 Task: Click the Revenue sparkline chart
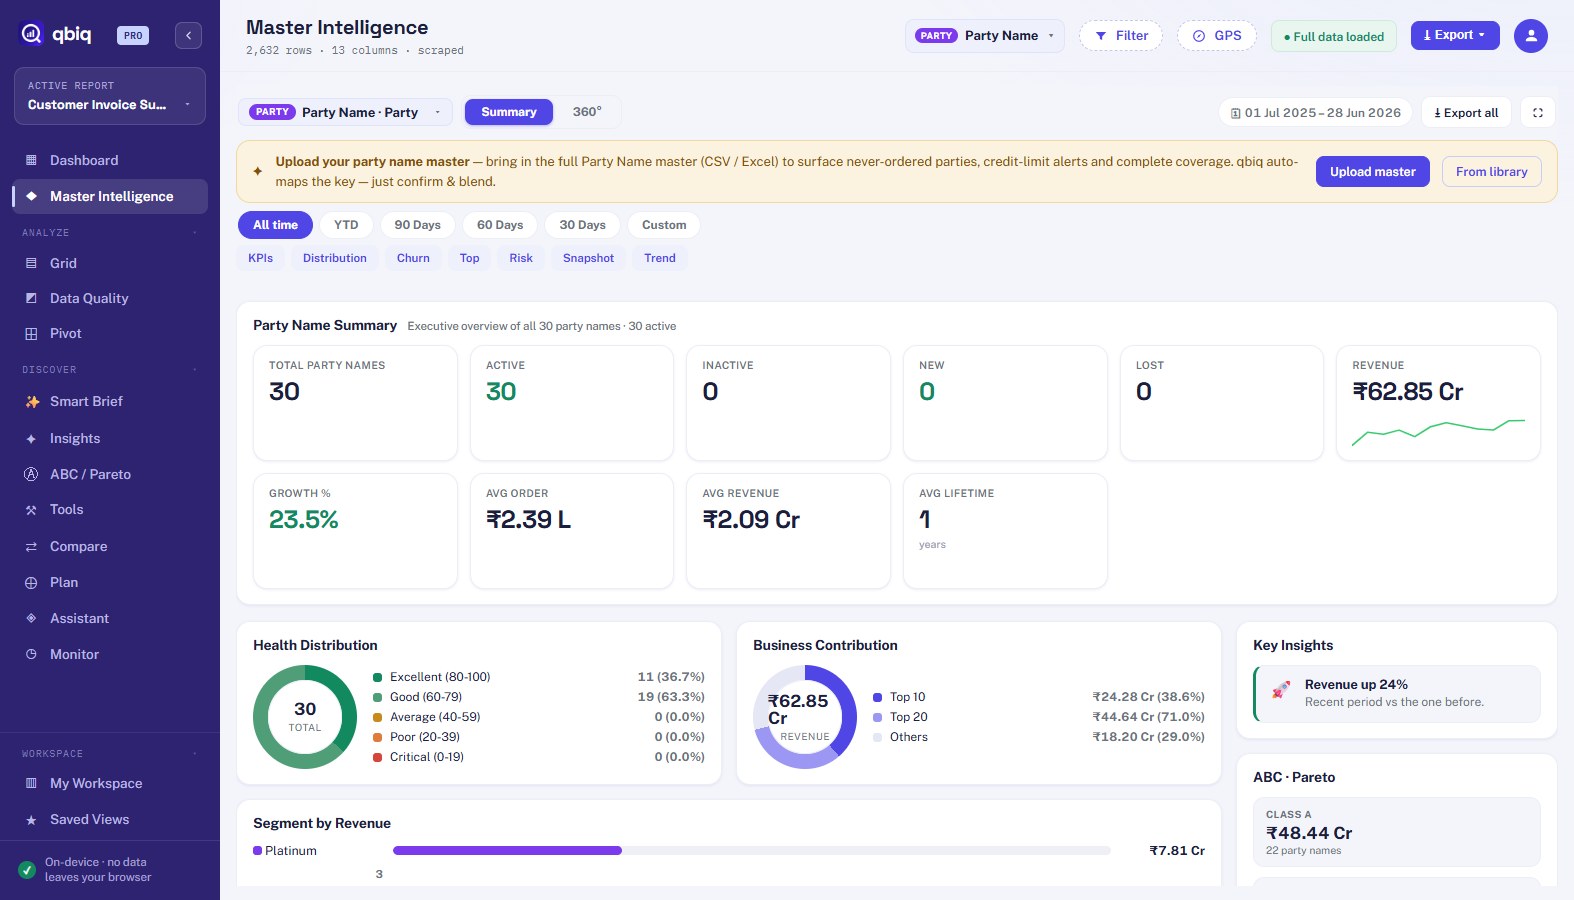[x=1438, y=432]
